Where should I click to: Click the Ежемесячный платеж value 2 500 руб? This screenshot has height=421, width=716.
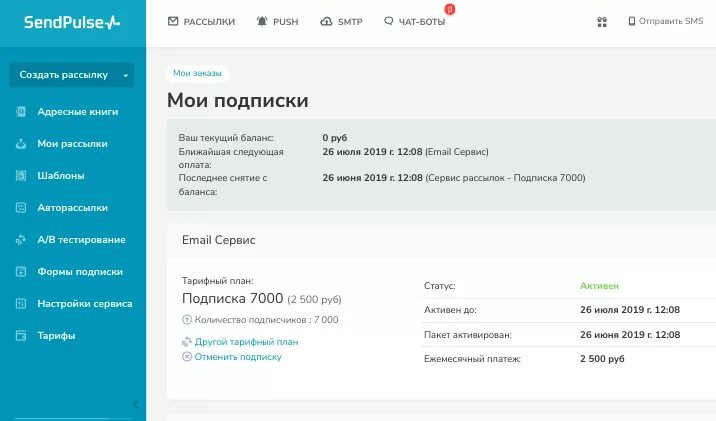tap(602, 359)
